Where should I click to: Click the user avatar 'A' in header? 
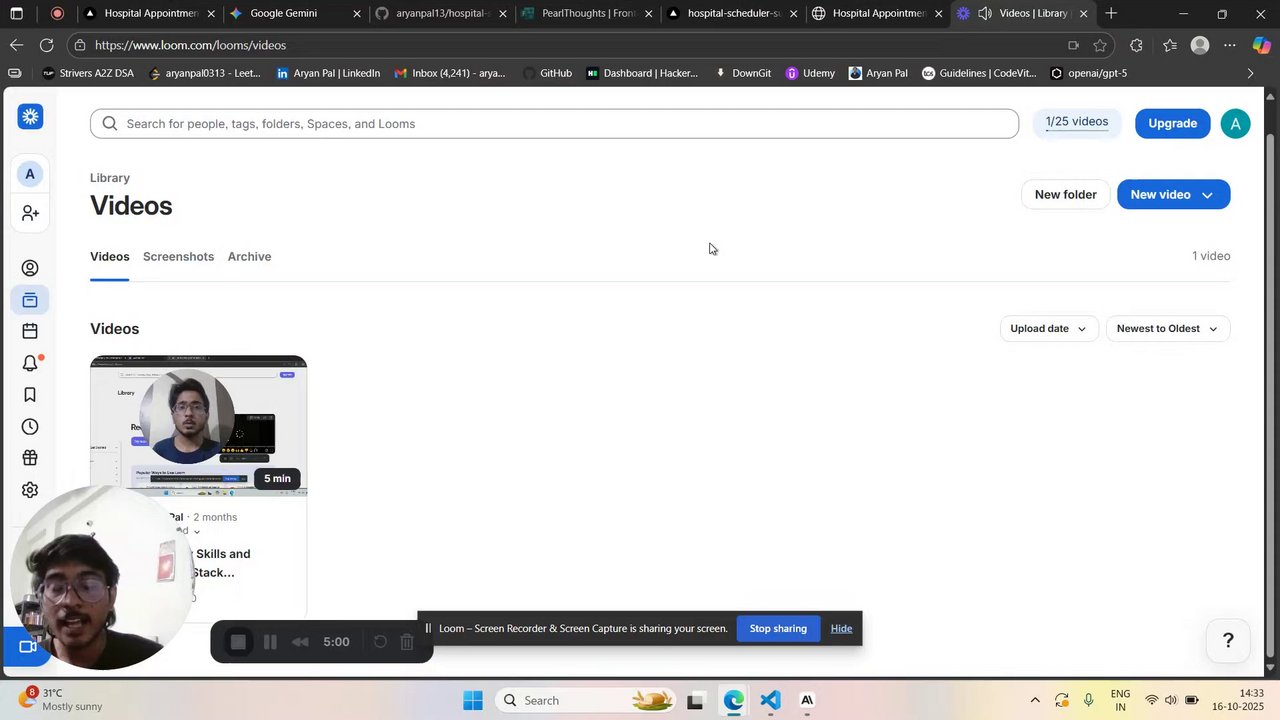coord(1235,124)
